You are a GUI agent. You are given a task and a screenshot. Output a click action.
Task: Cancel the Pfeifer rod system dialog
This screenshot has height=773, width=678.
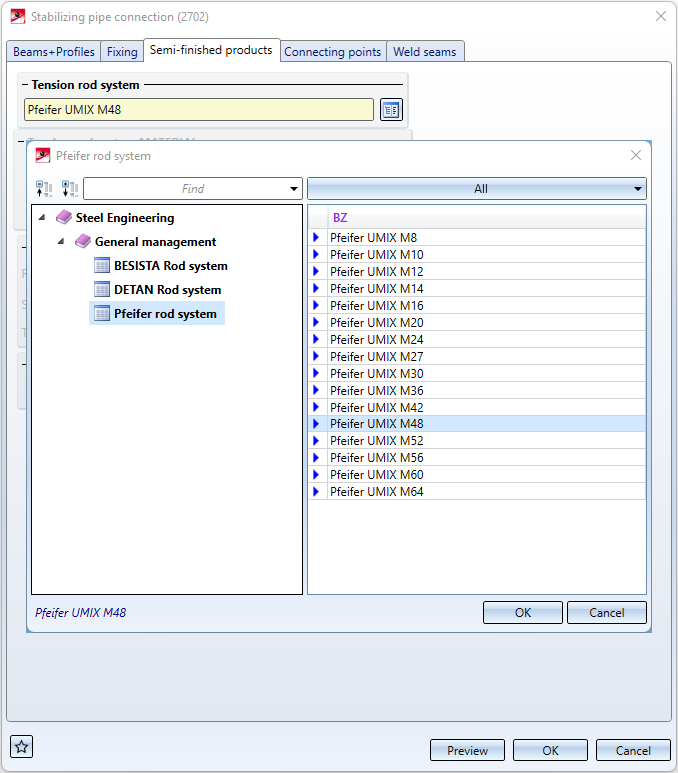tap(607, 612)
